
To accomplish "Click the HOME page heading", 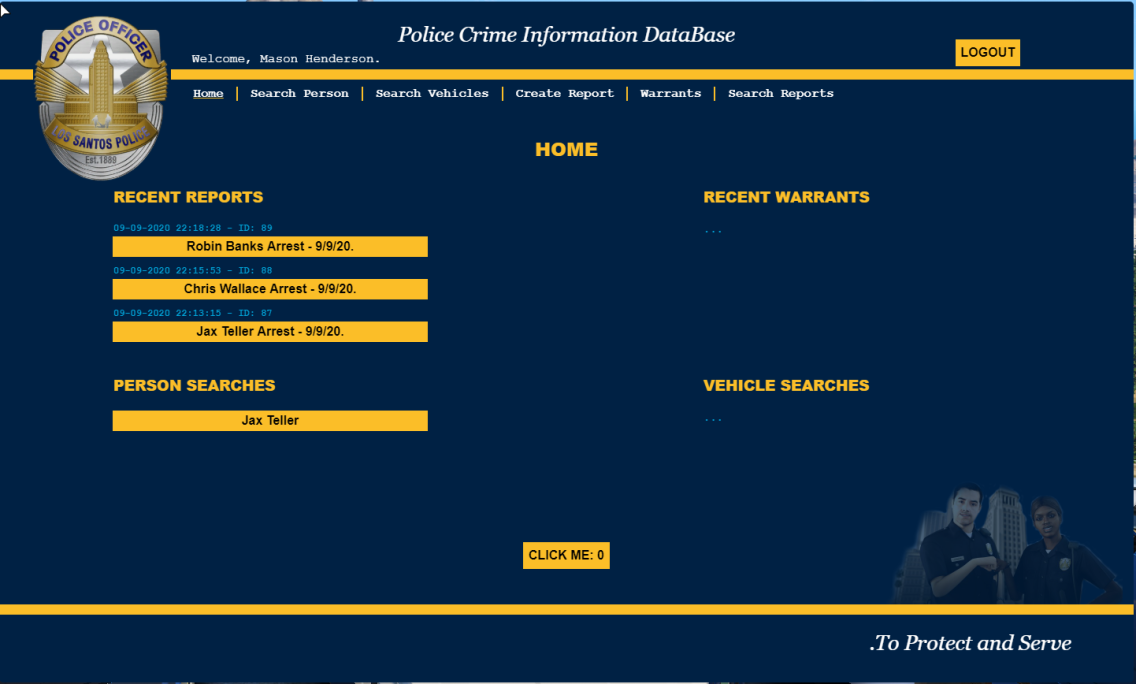I will pos(567,149).
